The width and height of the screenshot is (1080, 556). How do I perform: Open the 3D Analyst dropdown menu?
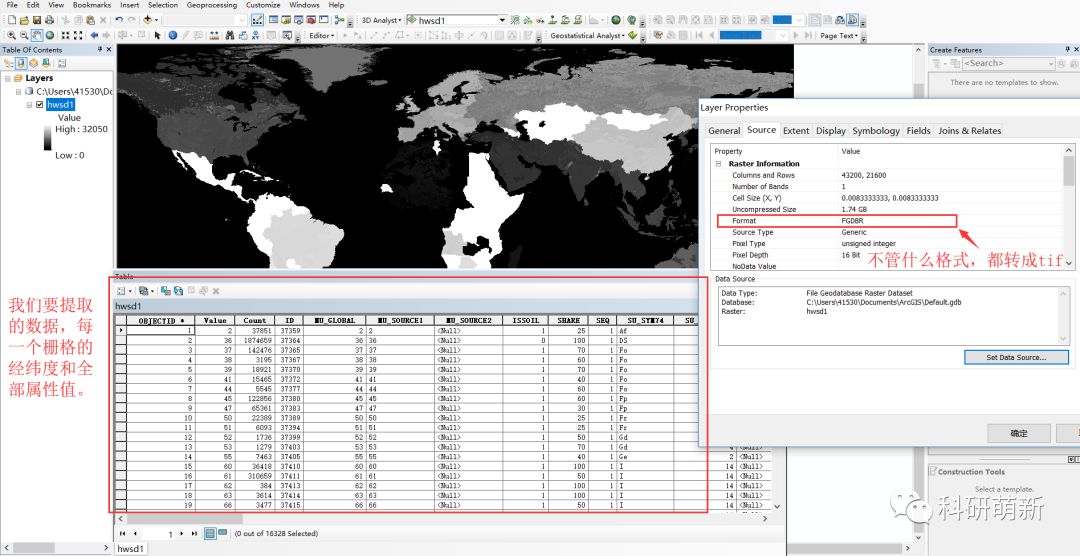[381, 20]
